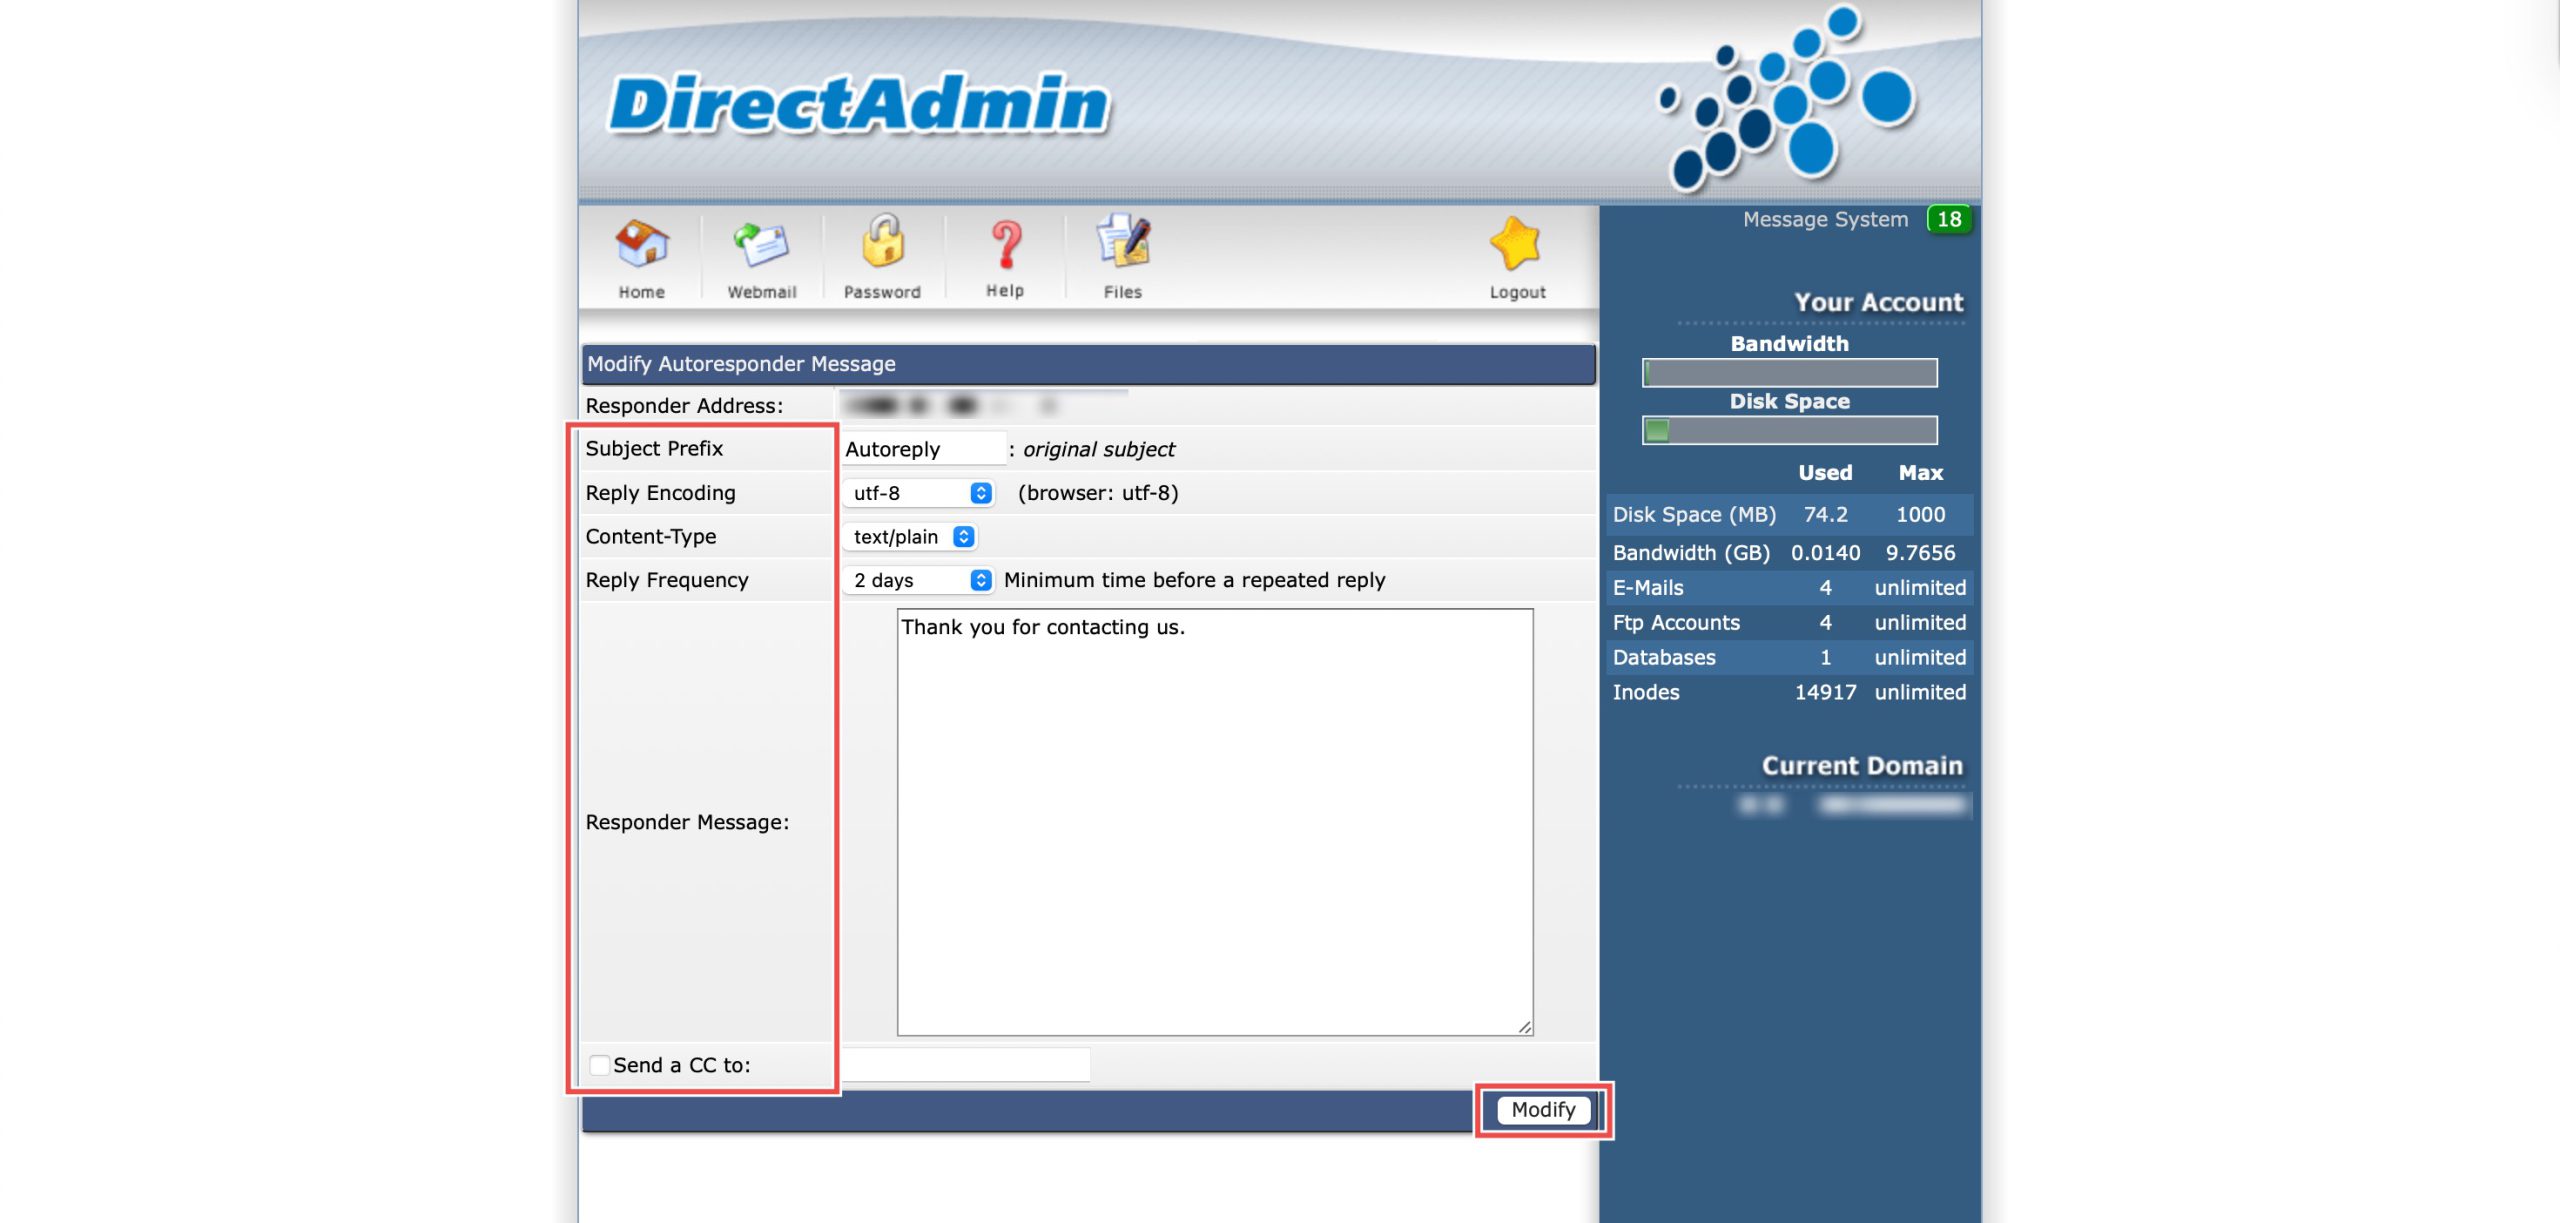Click the Logout star icon
Screen dimensions: 2560x1223
1516,244
